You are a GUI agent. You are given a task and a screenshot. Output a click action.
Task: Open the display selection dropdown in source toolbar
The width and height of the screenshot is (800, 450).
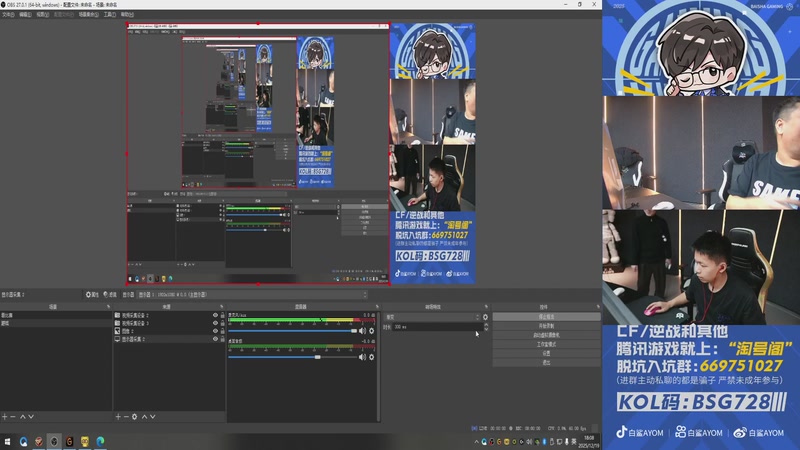[252, 294]
